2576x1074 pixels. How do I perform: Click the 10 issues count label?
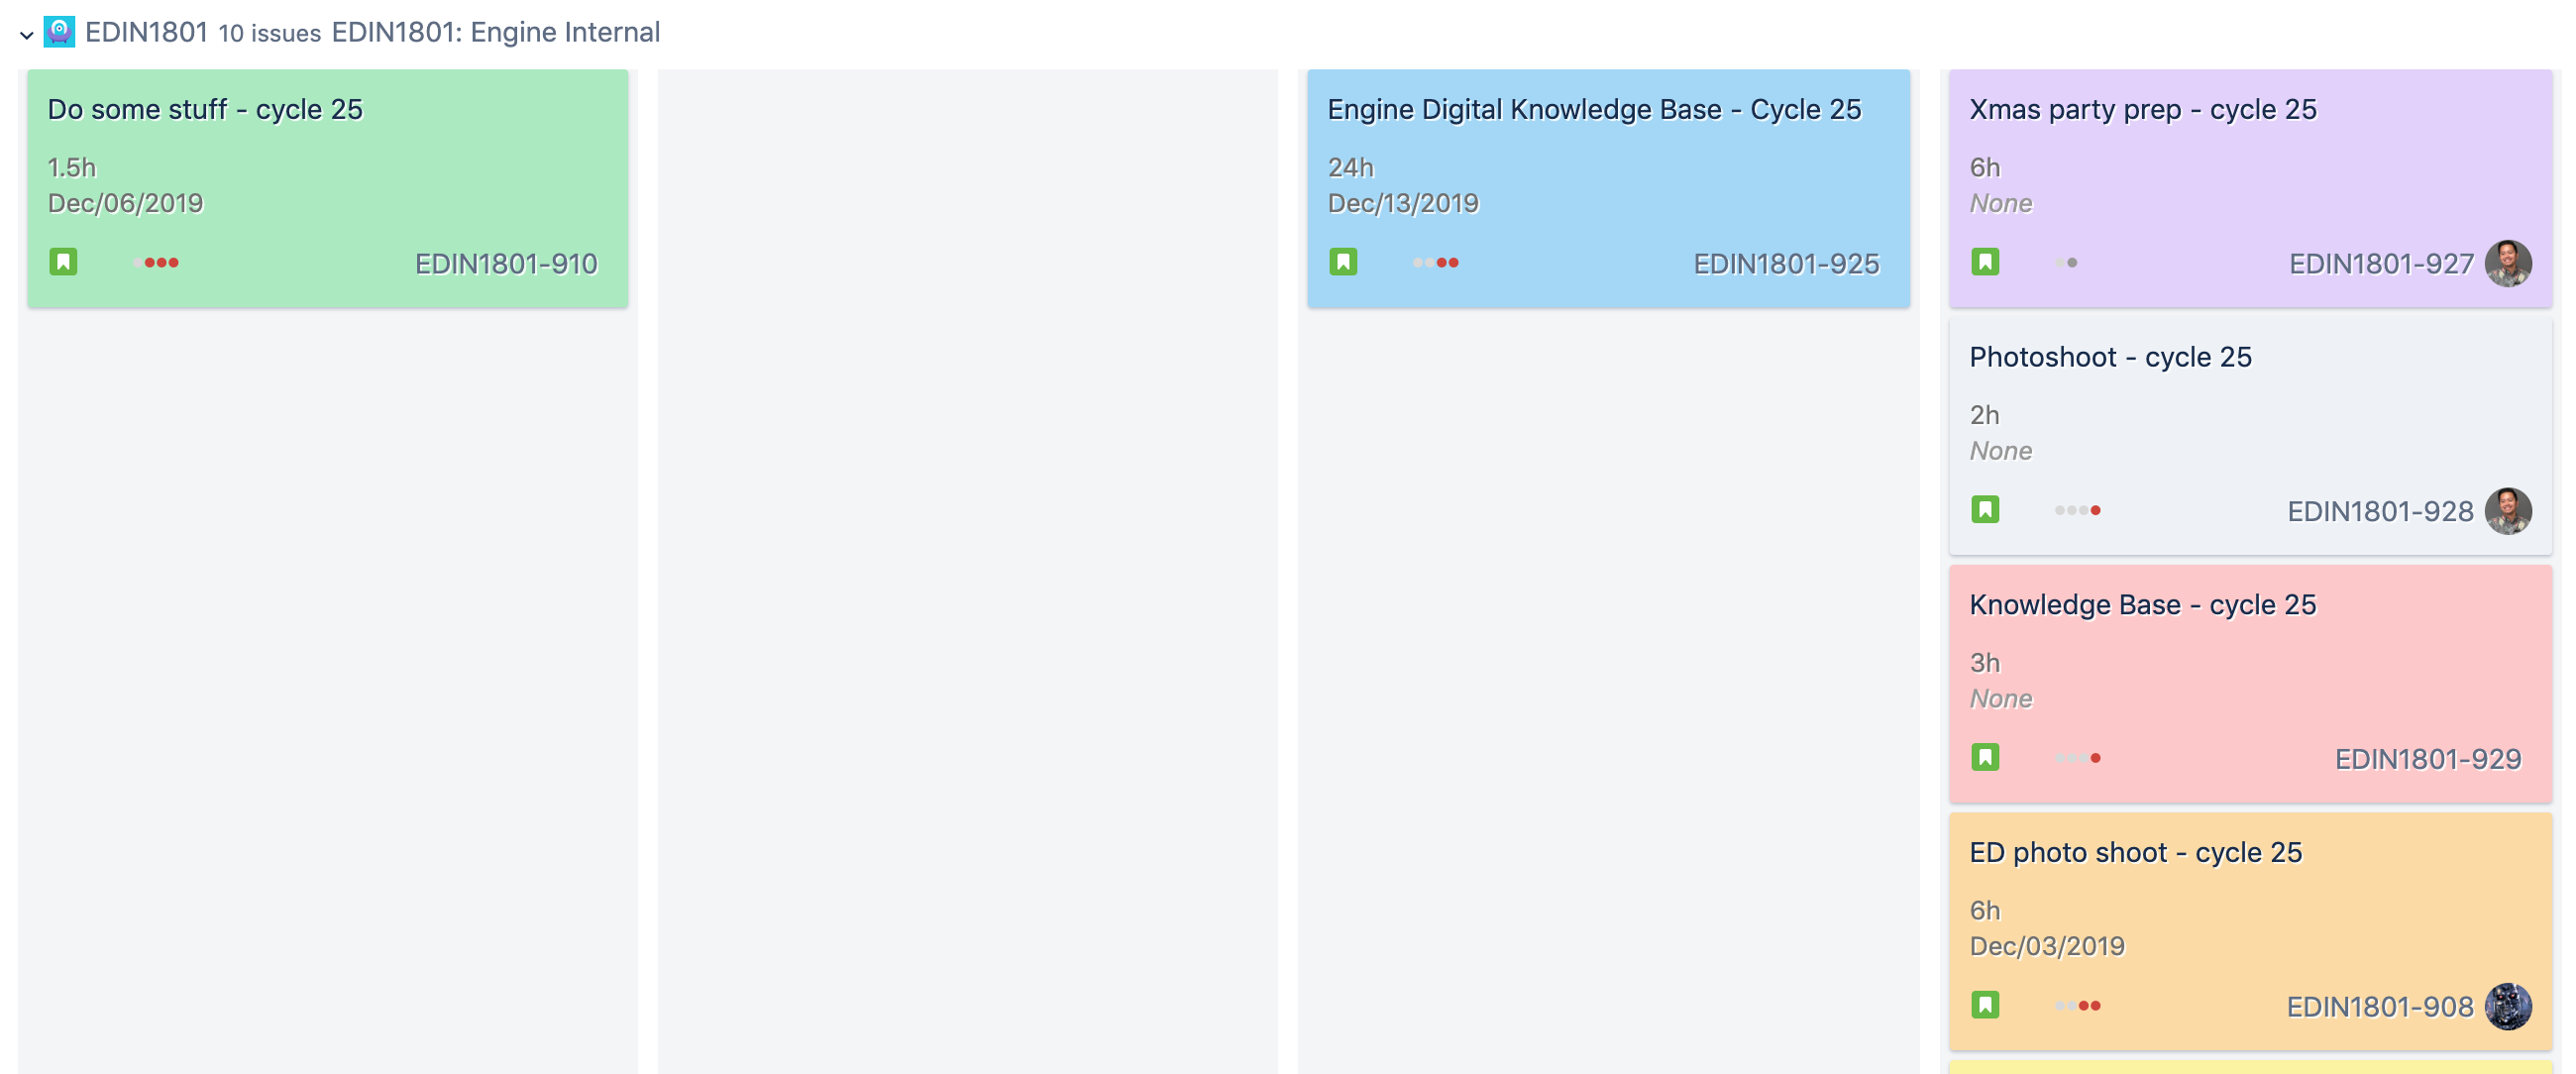click(269, 34)
